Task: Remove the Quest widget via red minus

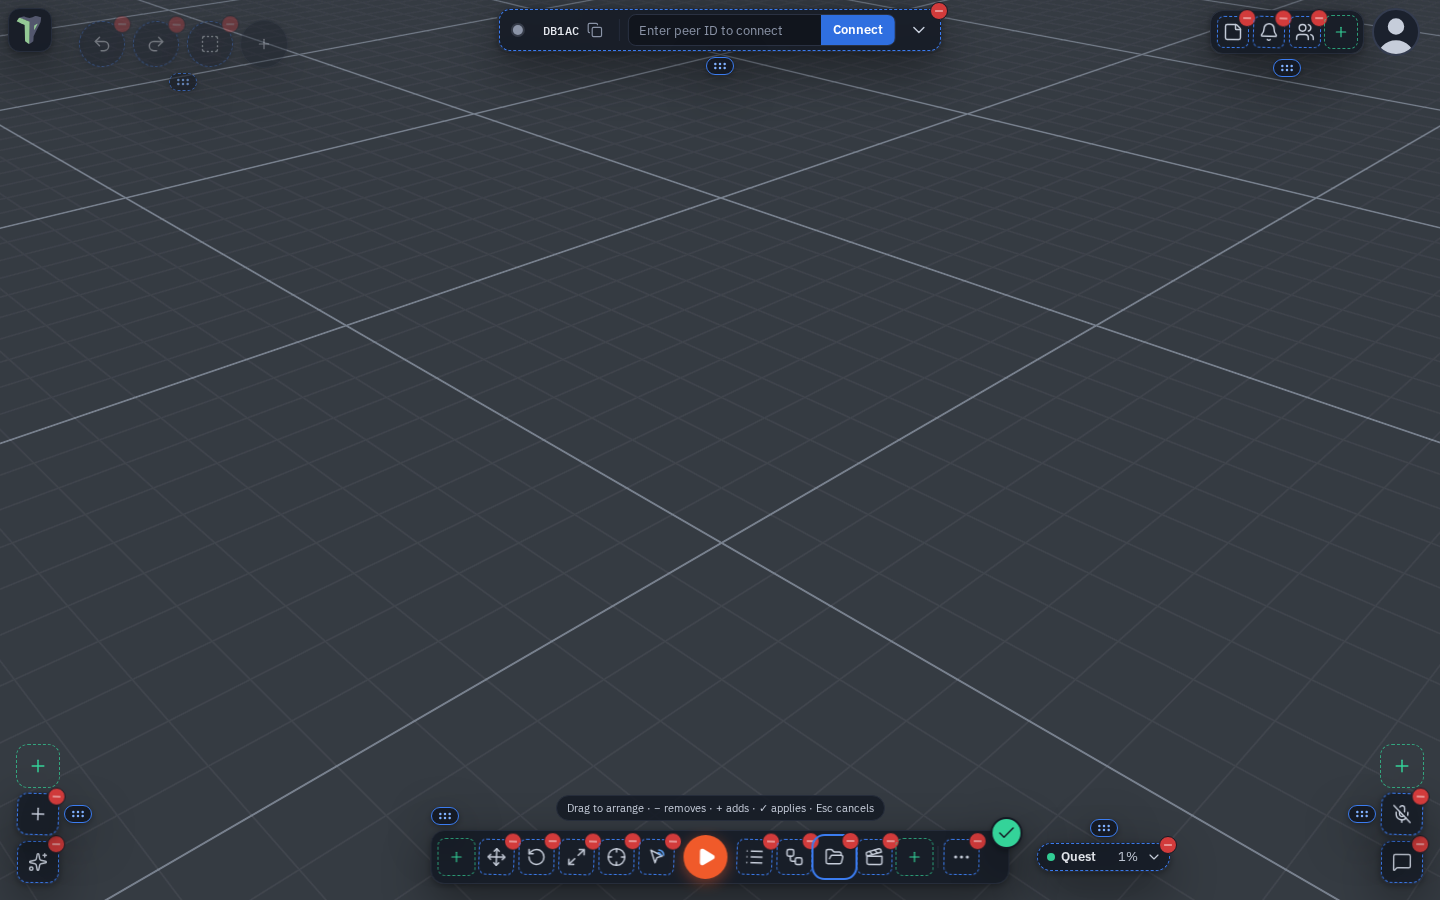Action: coord(1168,845)
